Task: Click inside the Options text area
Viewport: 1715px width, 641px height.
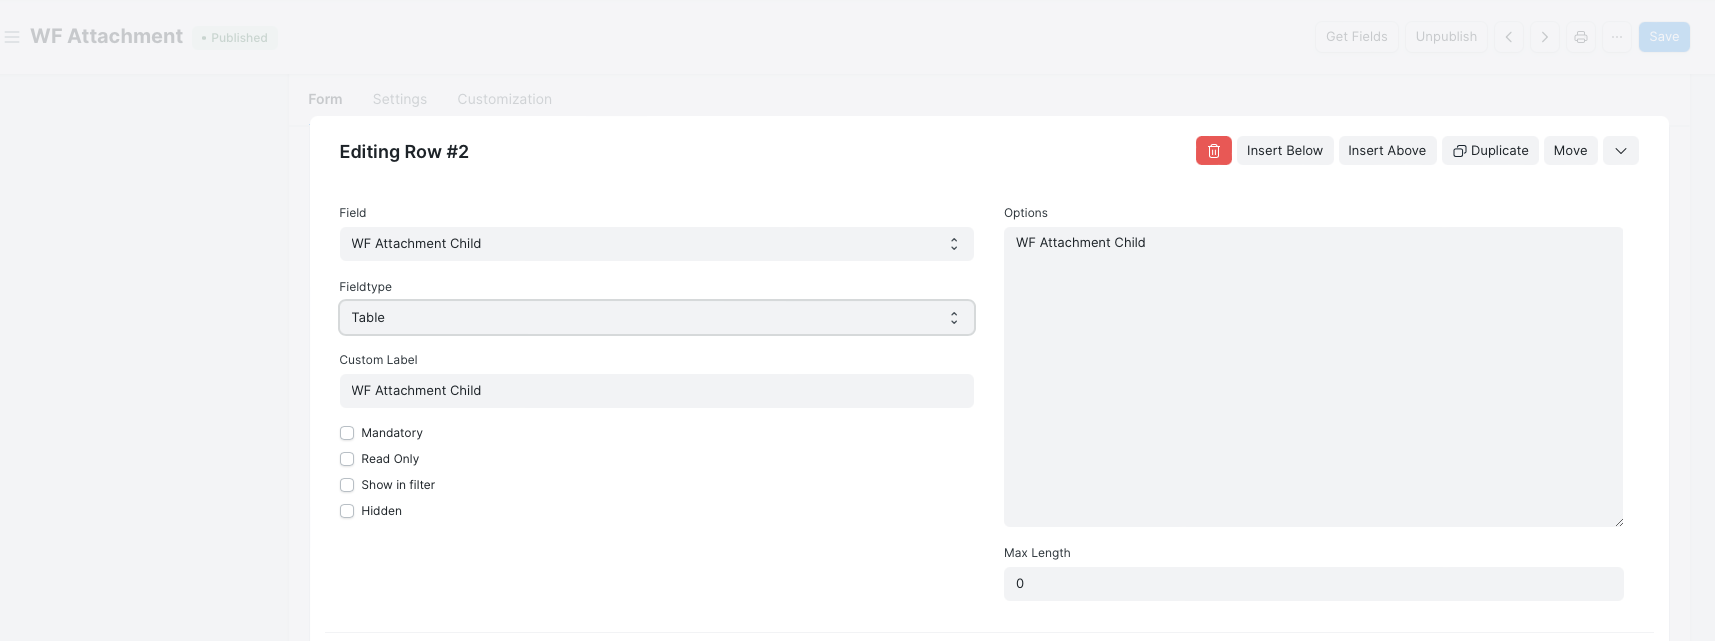Action: 1314,377
